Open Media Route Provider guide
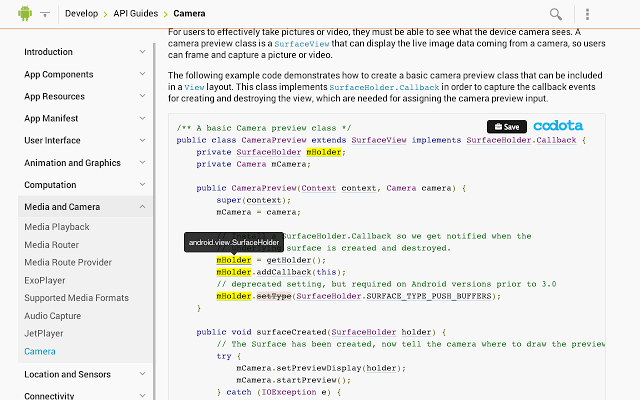 tap(68, 262)
